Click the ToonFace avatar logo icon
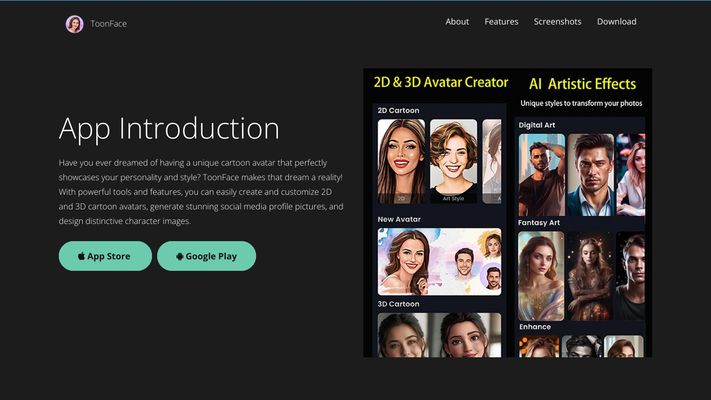Viewport: 711px width, 400px height. [74, 24]
